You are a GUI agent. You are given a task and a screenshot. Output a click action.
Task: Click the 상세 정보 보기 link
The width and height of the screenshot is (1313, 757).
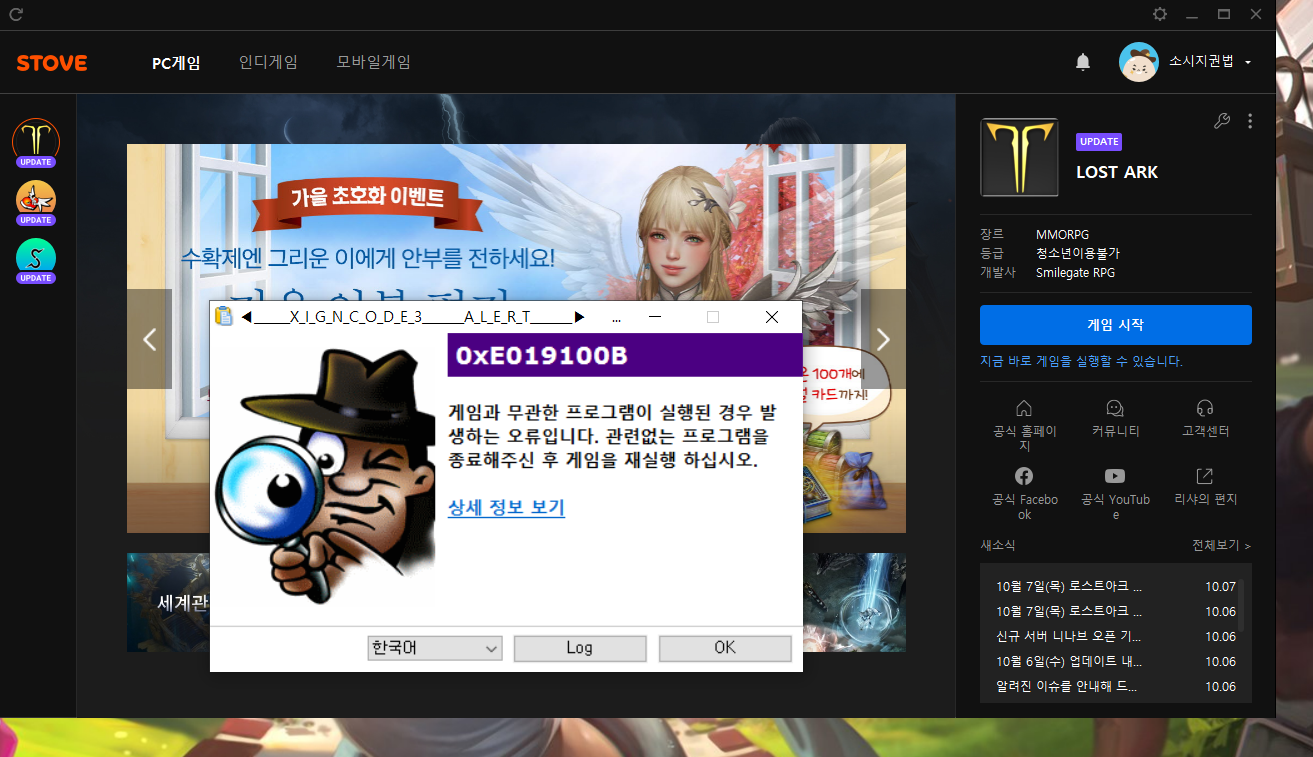[506, 507]
